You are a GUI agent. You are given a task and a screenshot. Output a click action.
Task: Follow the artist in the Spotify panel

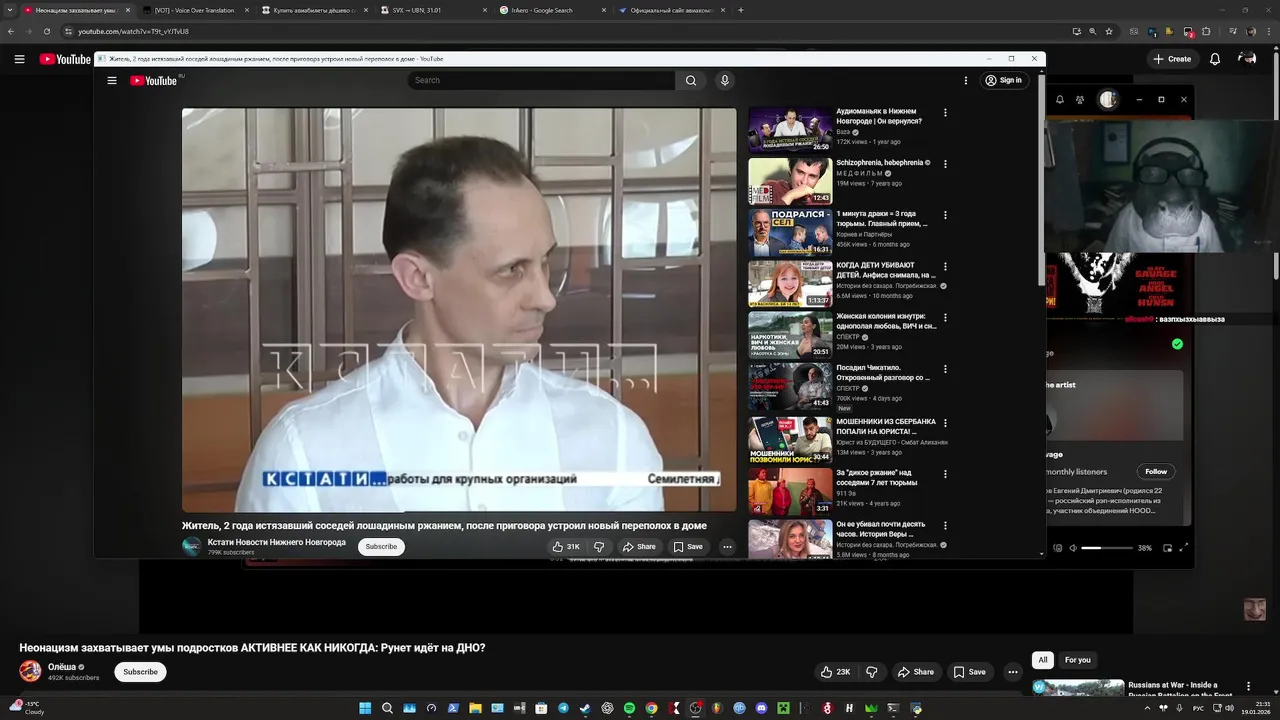click(1156, 471)
